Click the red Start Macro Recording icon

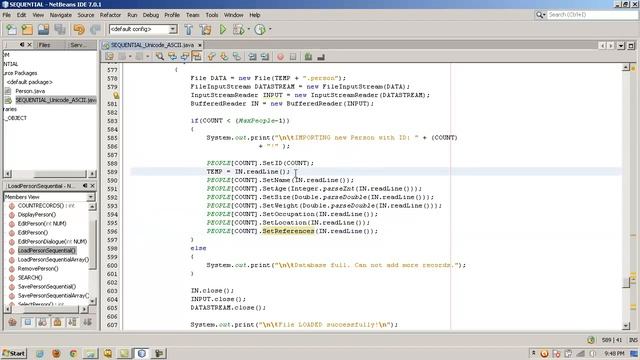(x=280, y=57)
